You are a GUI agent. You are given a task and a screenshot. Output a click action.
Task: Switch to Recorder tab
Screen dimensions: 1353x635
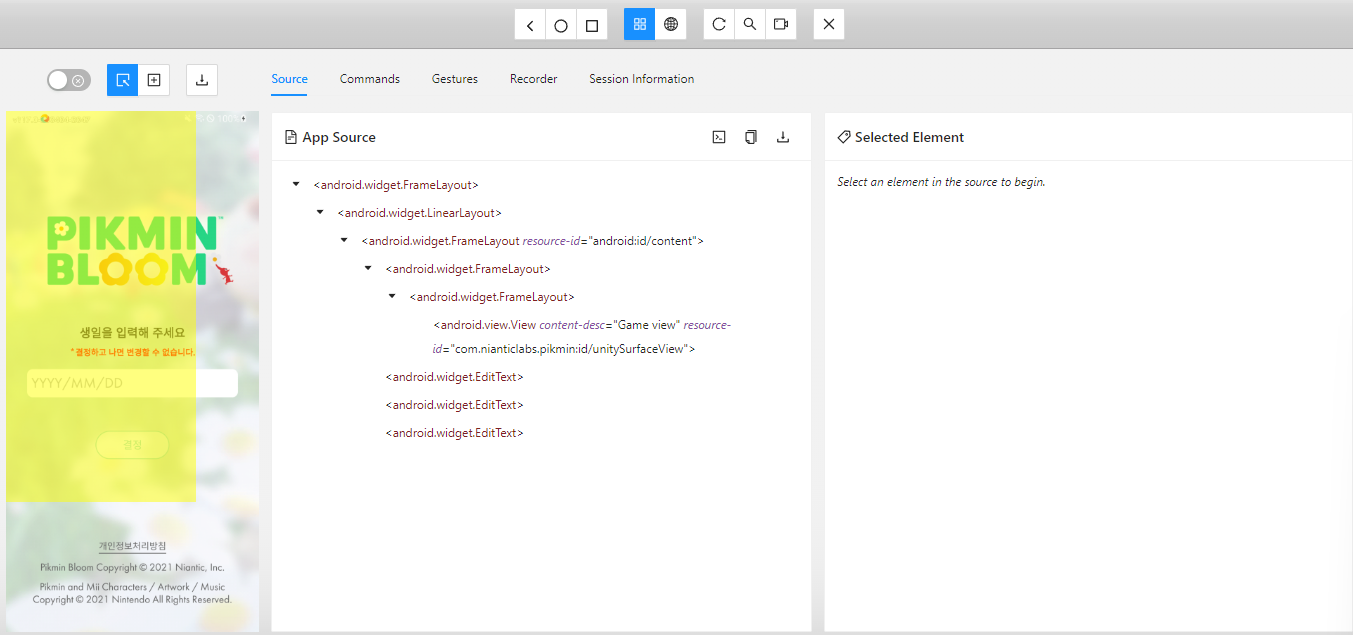click(x=534, y=79)
